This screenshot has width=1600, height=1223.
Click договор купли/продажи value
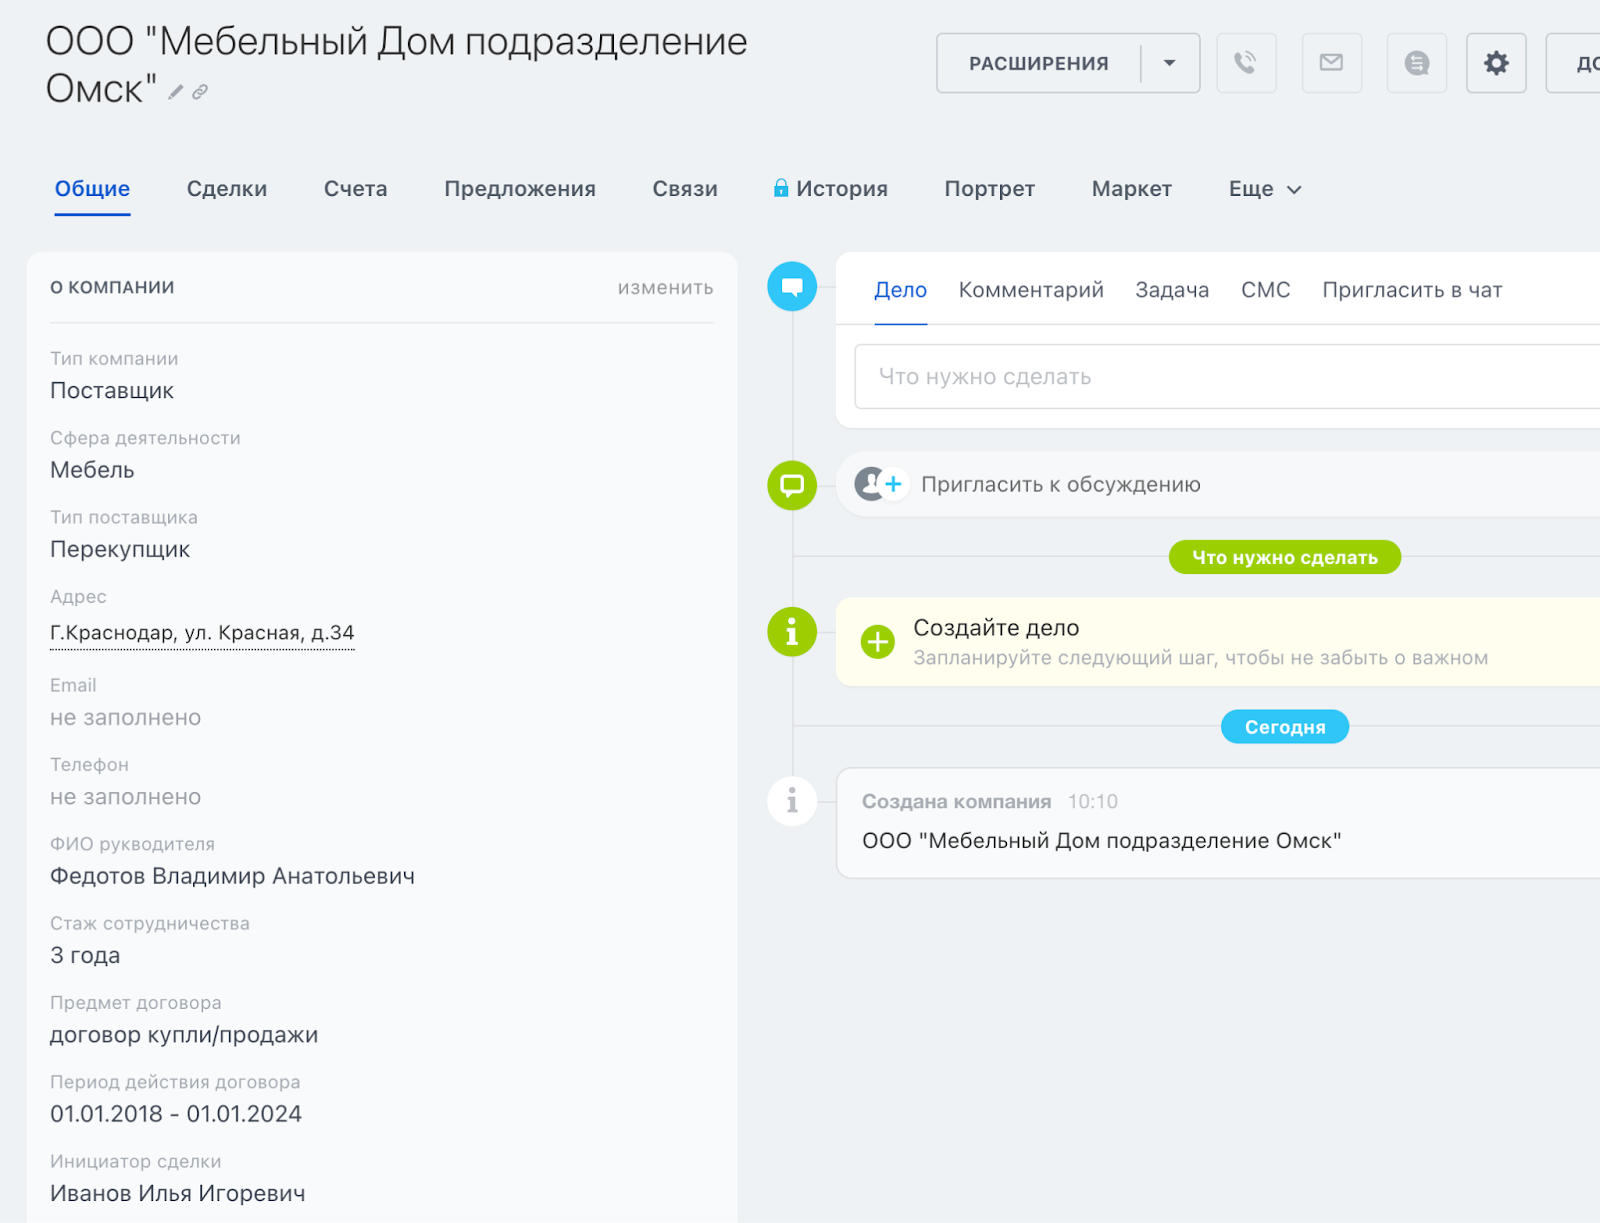tap(184, 1035)
